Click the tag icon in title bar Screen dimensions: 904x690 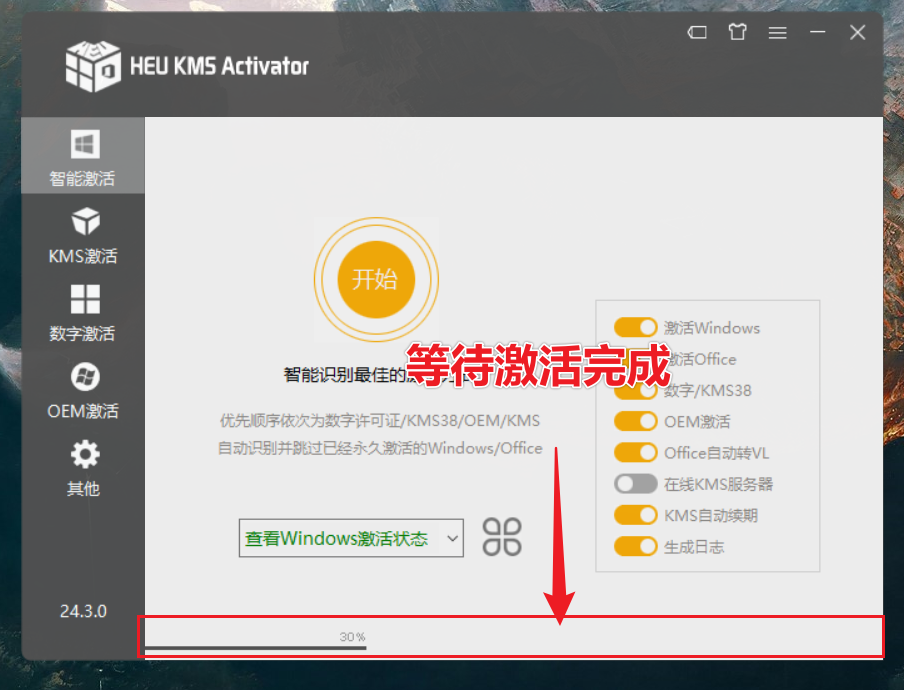(x=697, y=32)
